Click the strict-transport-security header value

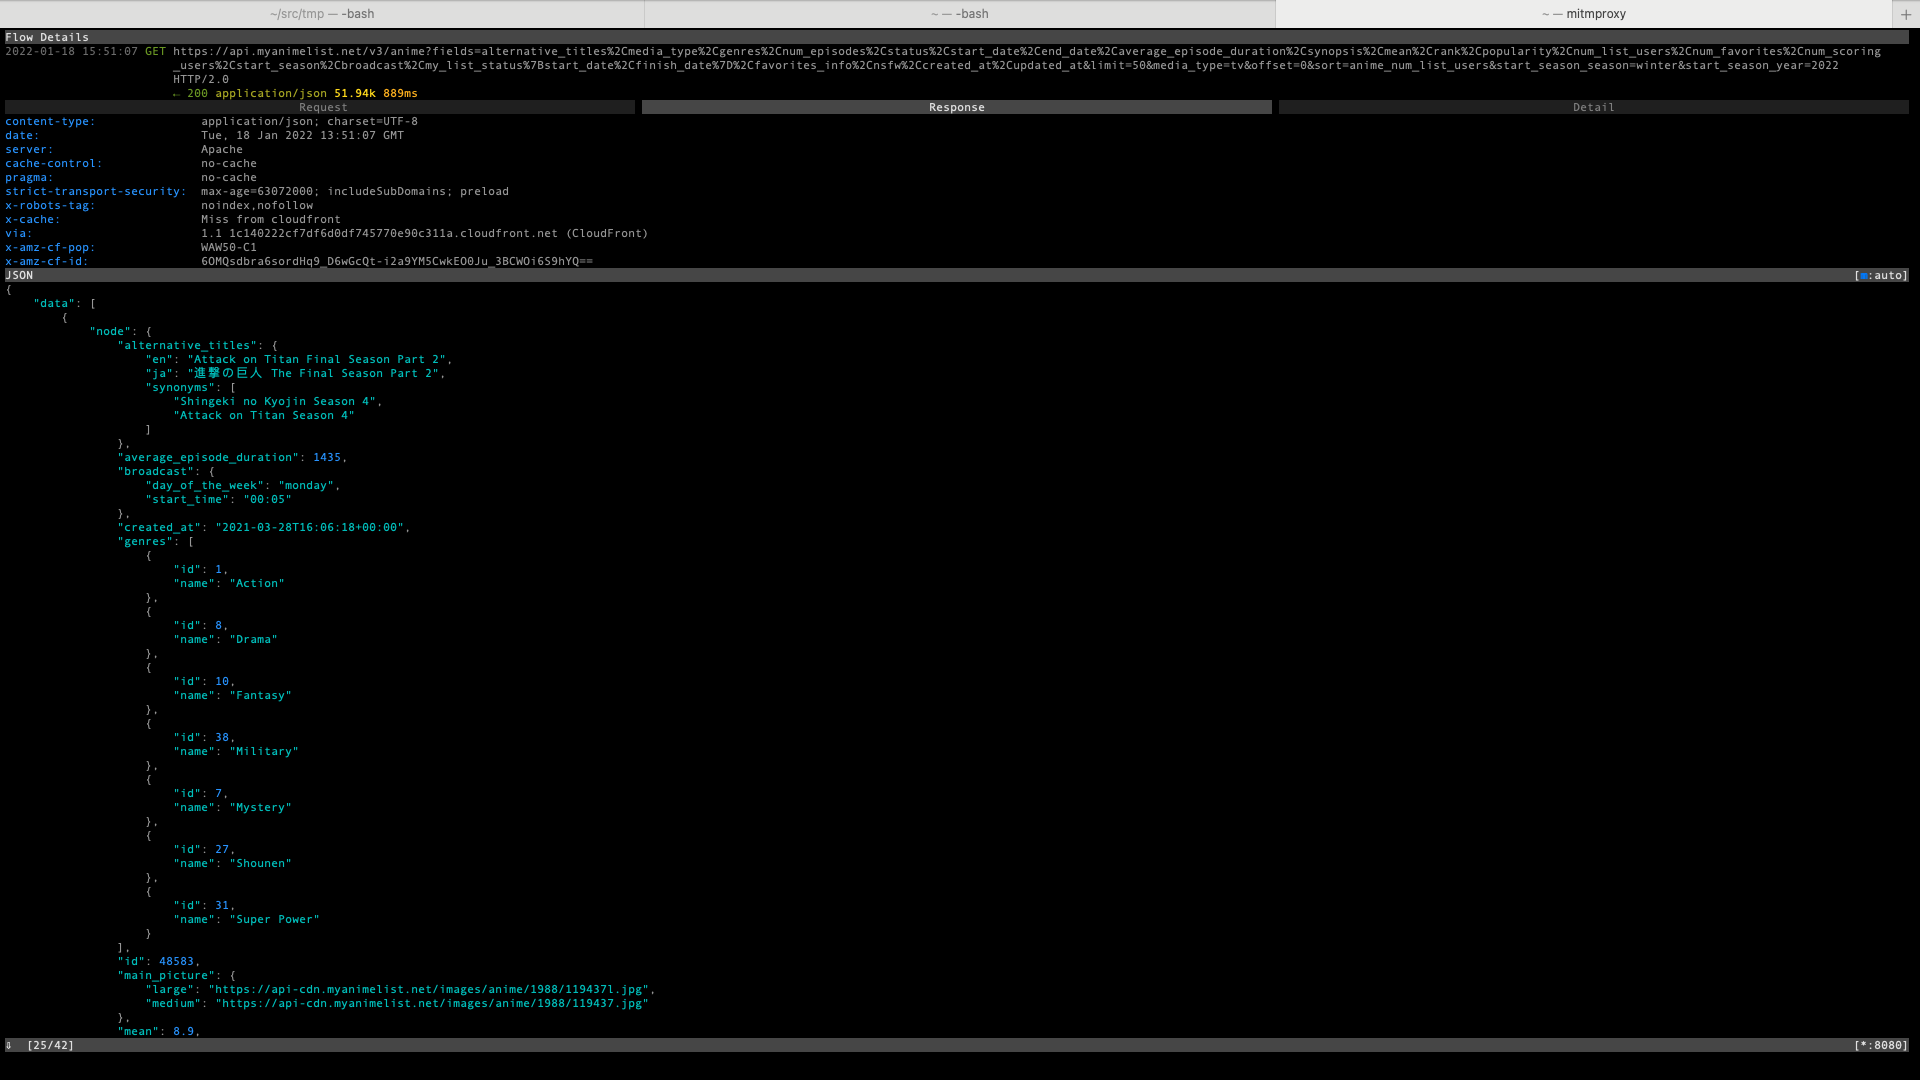(355, 191)
